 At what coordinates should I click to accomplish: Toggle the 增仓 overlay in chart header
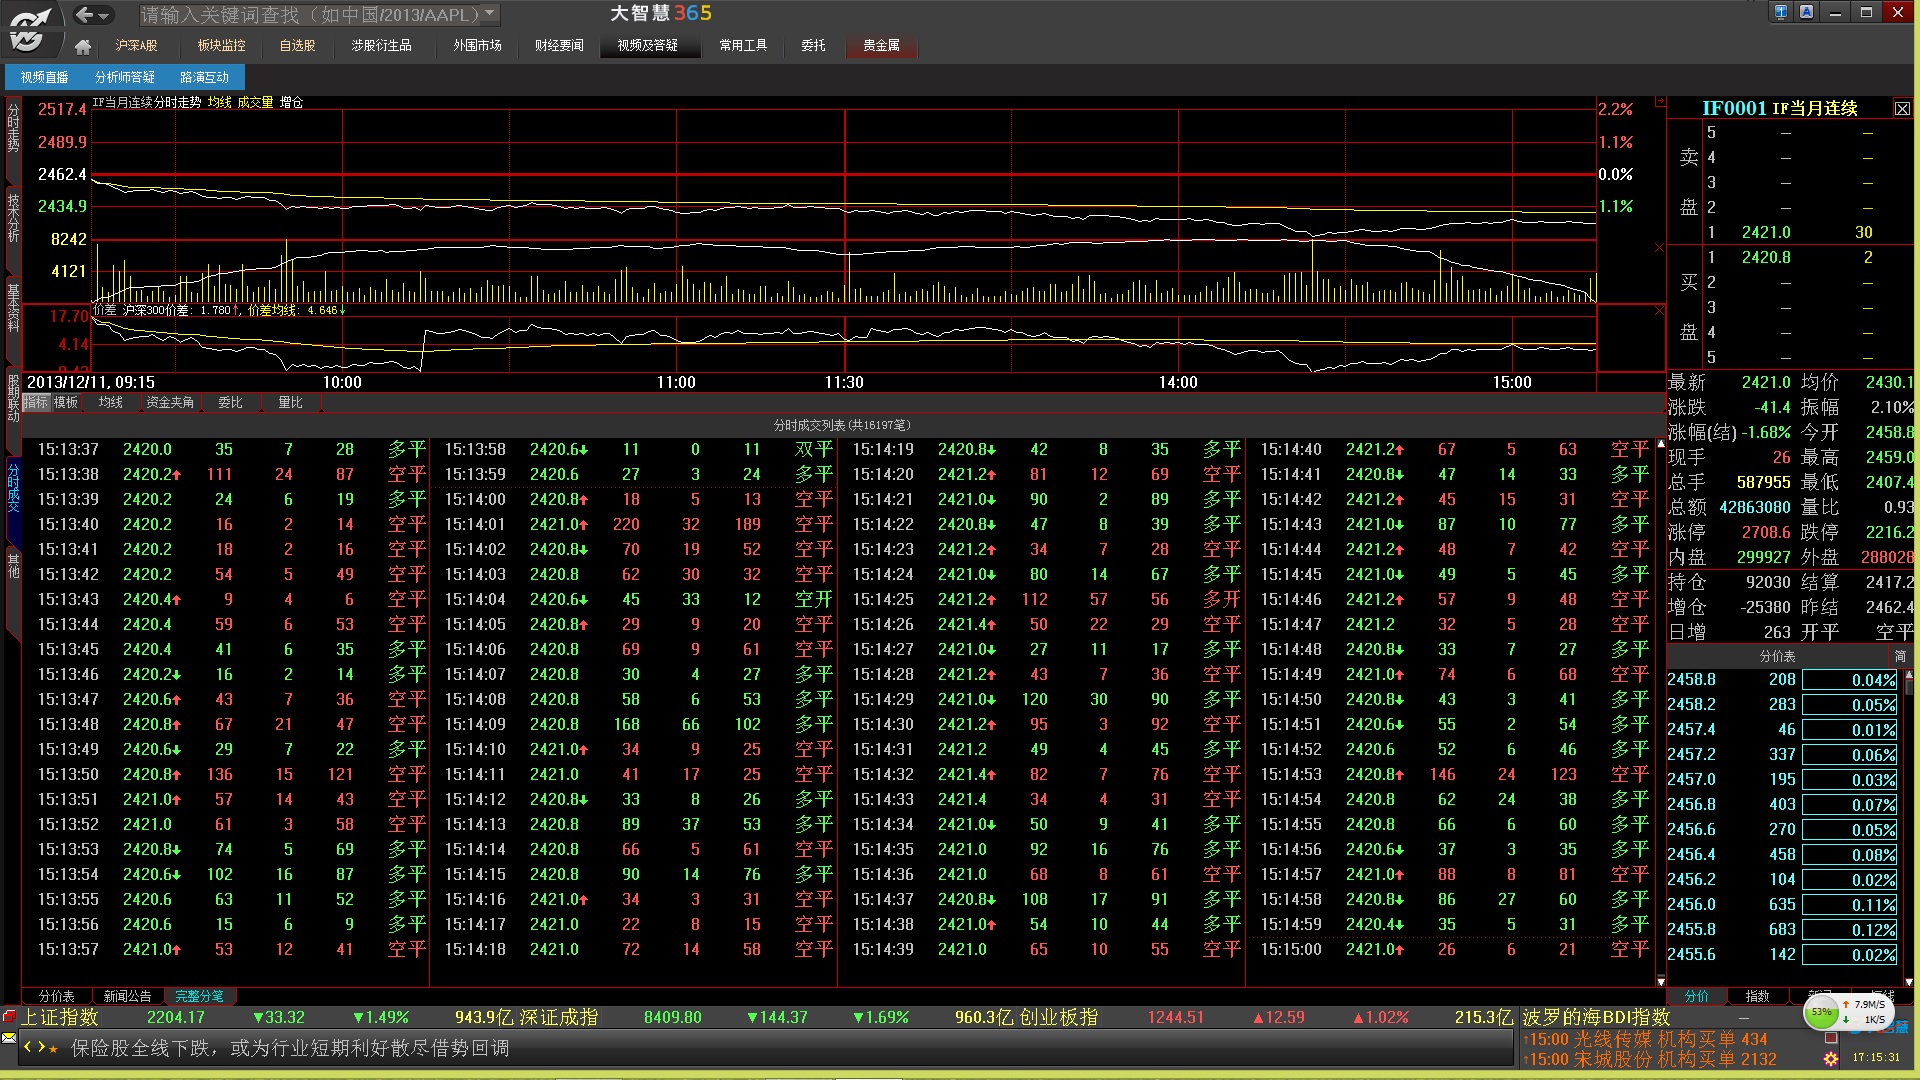click(291, 102)
